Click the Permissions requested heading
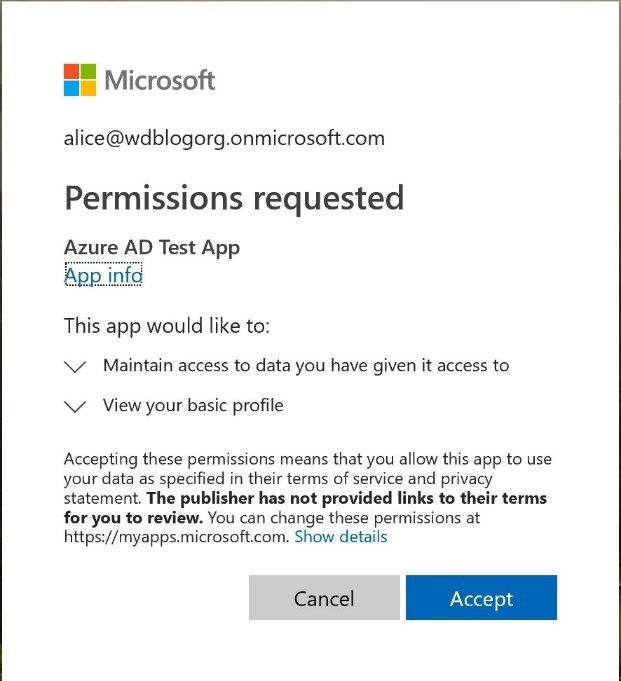 (x=234, y=198)
